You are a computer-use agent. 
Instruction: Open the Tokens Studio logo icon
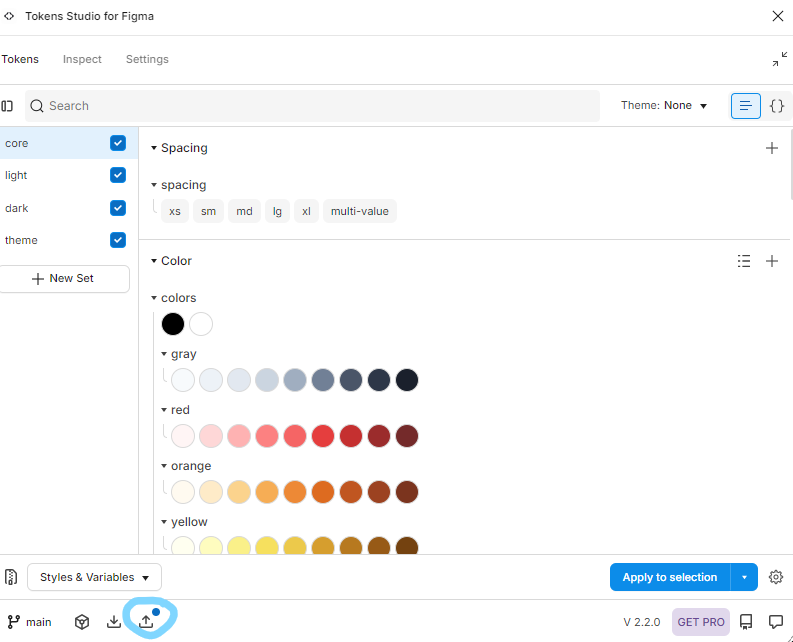coord(9,16)
